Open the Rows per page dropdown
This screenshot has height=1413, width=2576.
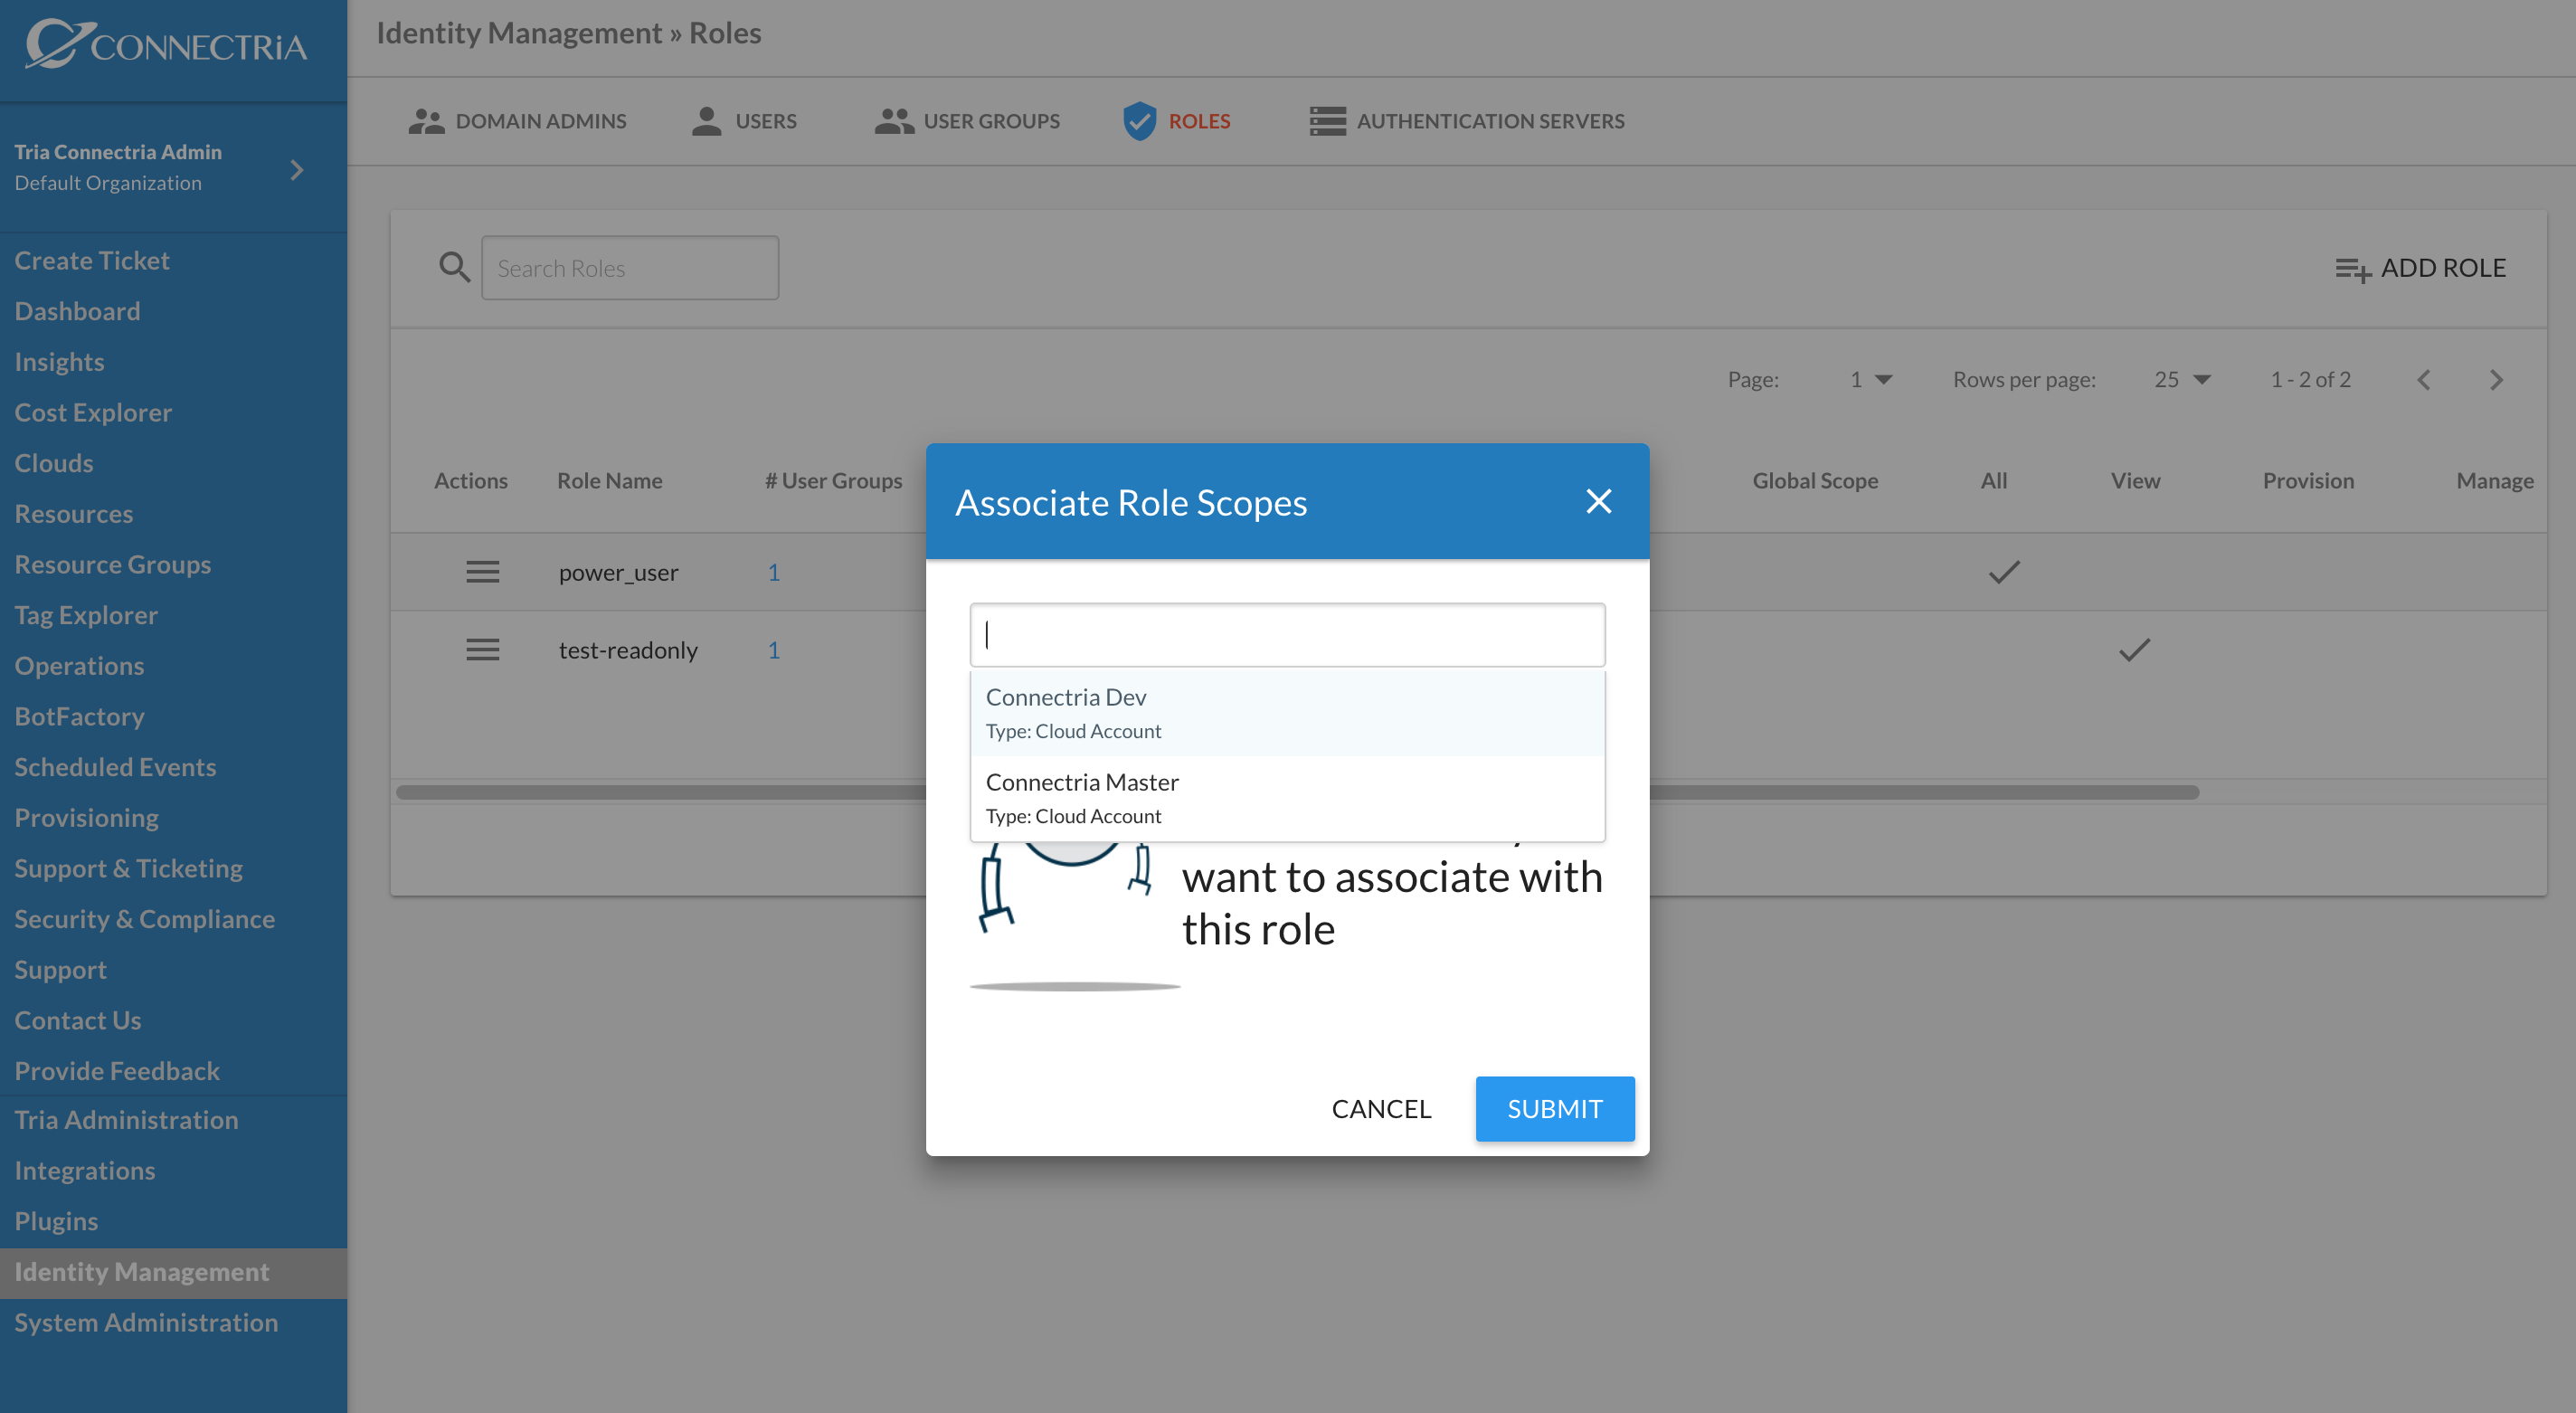click(x=2182, y=380)
